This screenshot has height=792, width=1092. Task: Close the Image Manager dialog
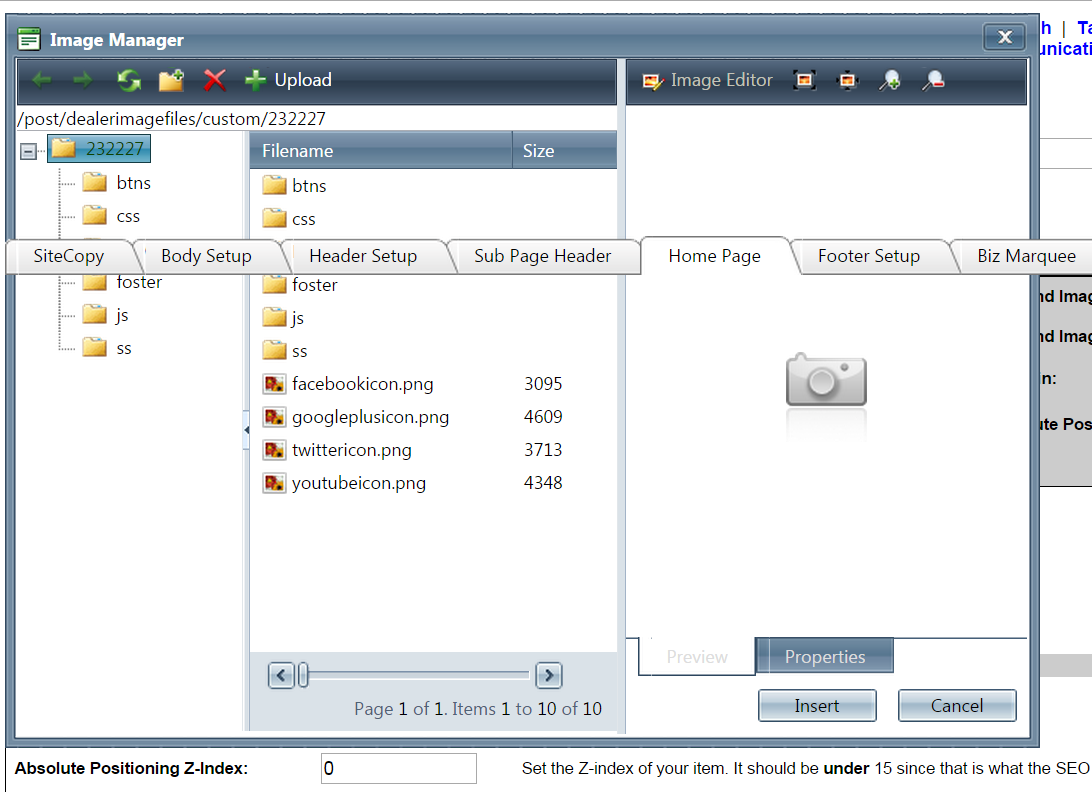coord(1004,37)
